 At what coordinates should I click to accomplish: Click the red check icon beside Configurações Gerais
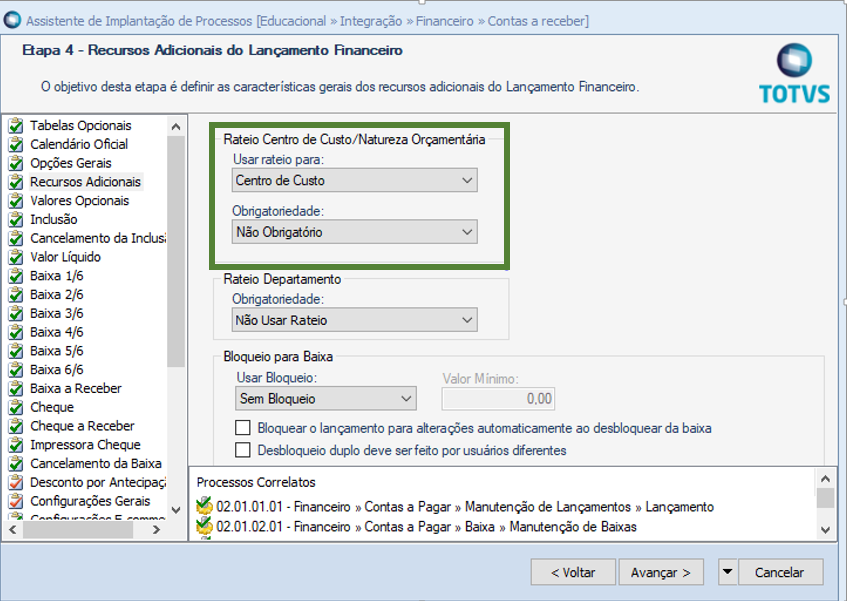pos(16,502)
